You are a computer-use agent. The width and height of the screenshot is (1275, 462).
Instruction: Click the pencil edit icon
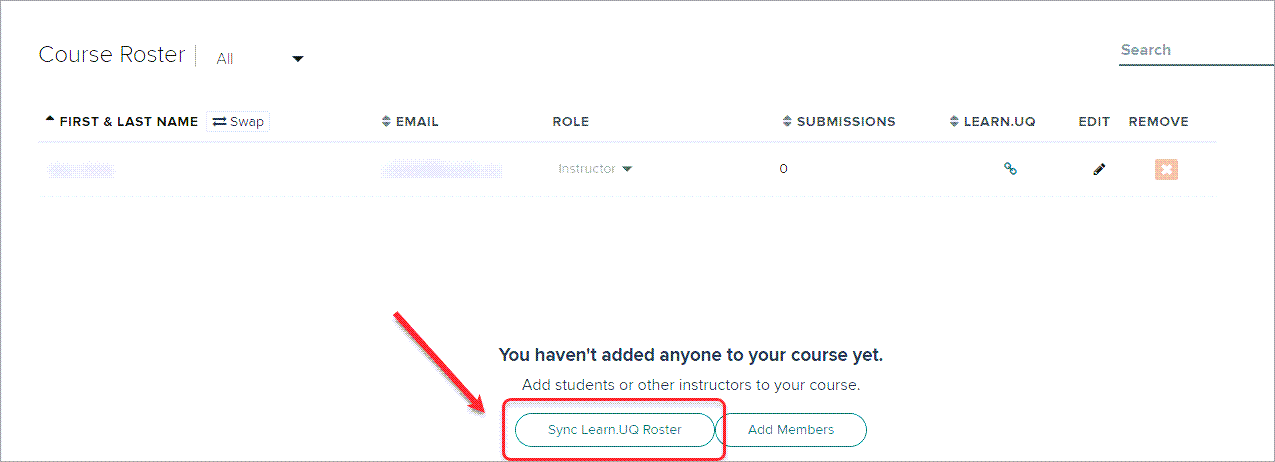coord(1099,169)
